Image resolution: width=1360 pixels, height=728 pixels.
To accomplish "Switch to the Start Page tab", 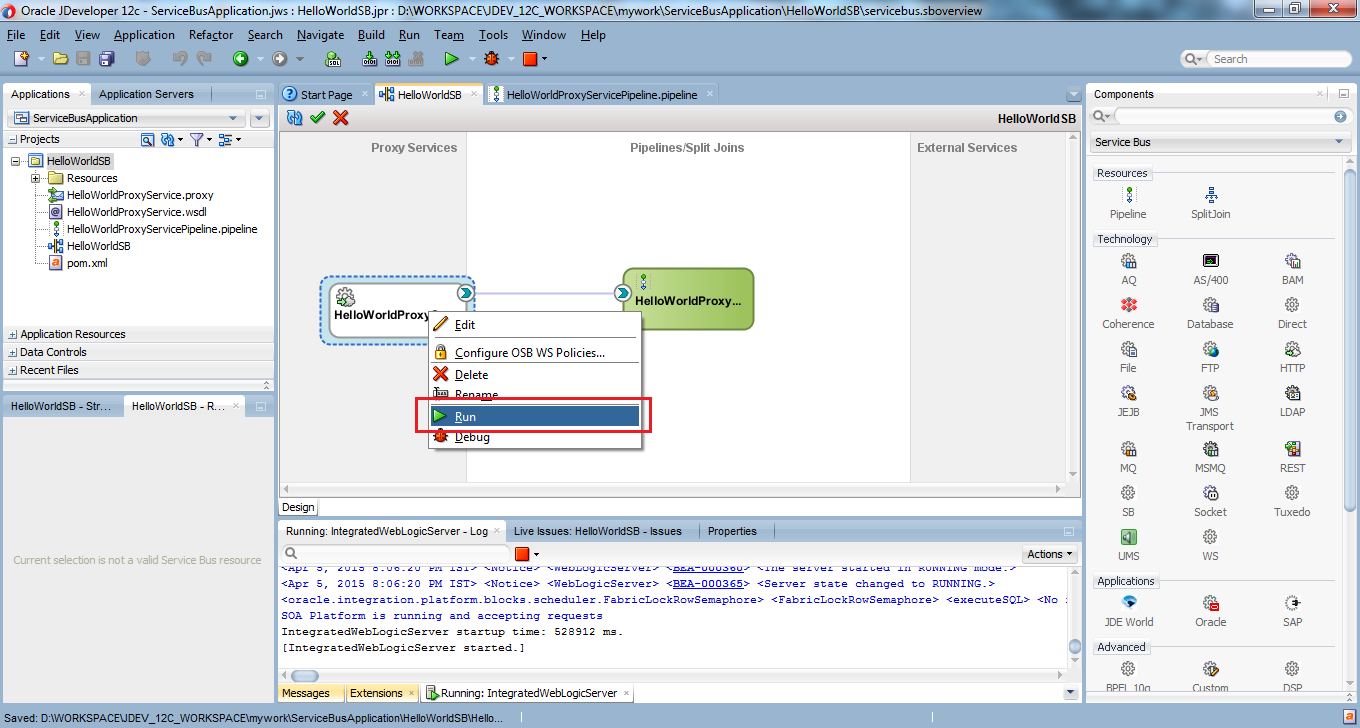I will tap(326, 95).
